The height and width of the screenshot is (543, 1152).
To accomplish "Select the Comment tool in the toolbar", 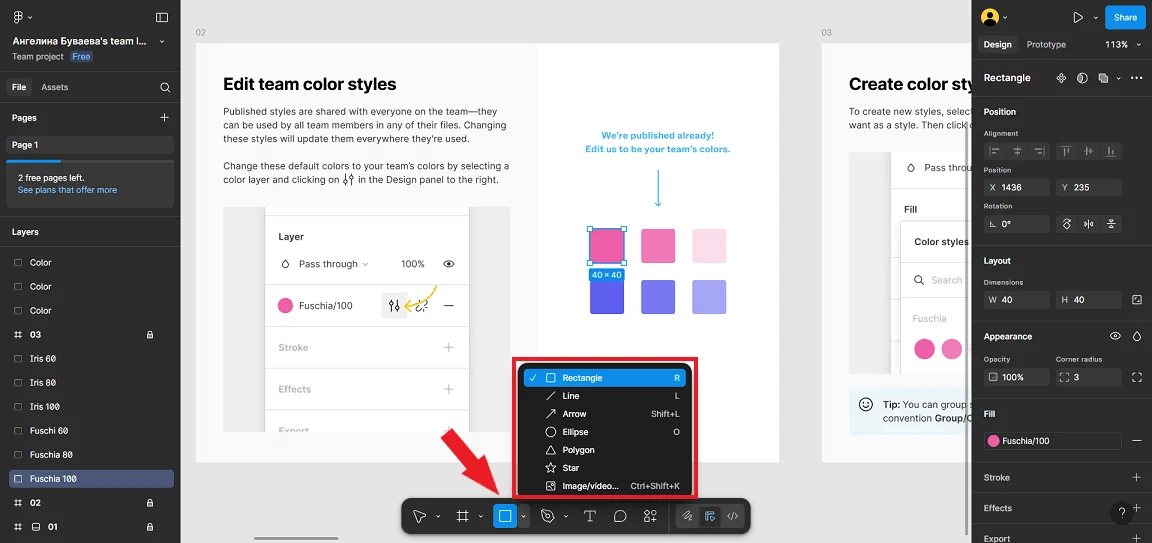I will coord(620,516).
